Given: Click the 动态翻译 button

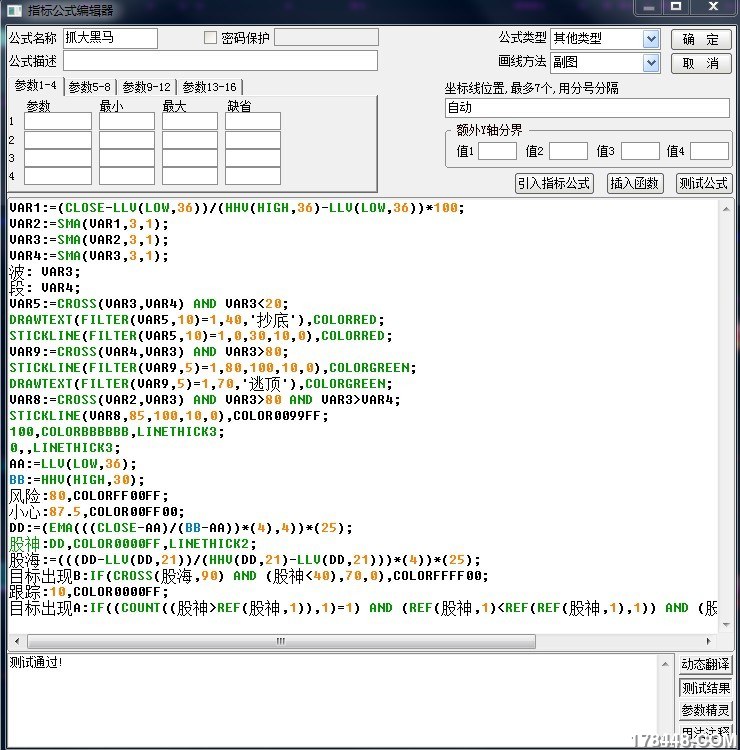Looking at the screenshot, I should click(x=706, y=664).
